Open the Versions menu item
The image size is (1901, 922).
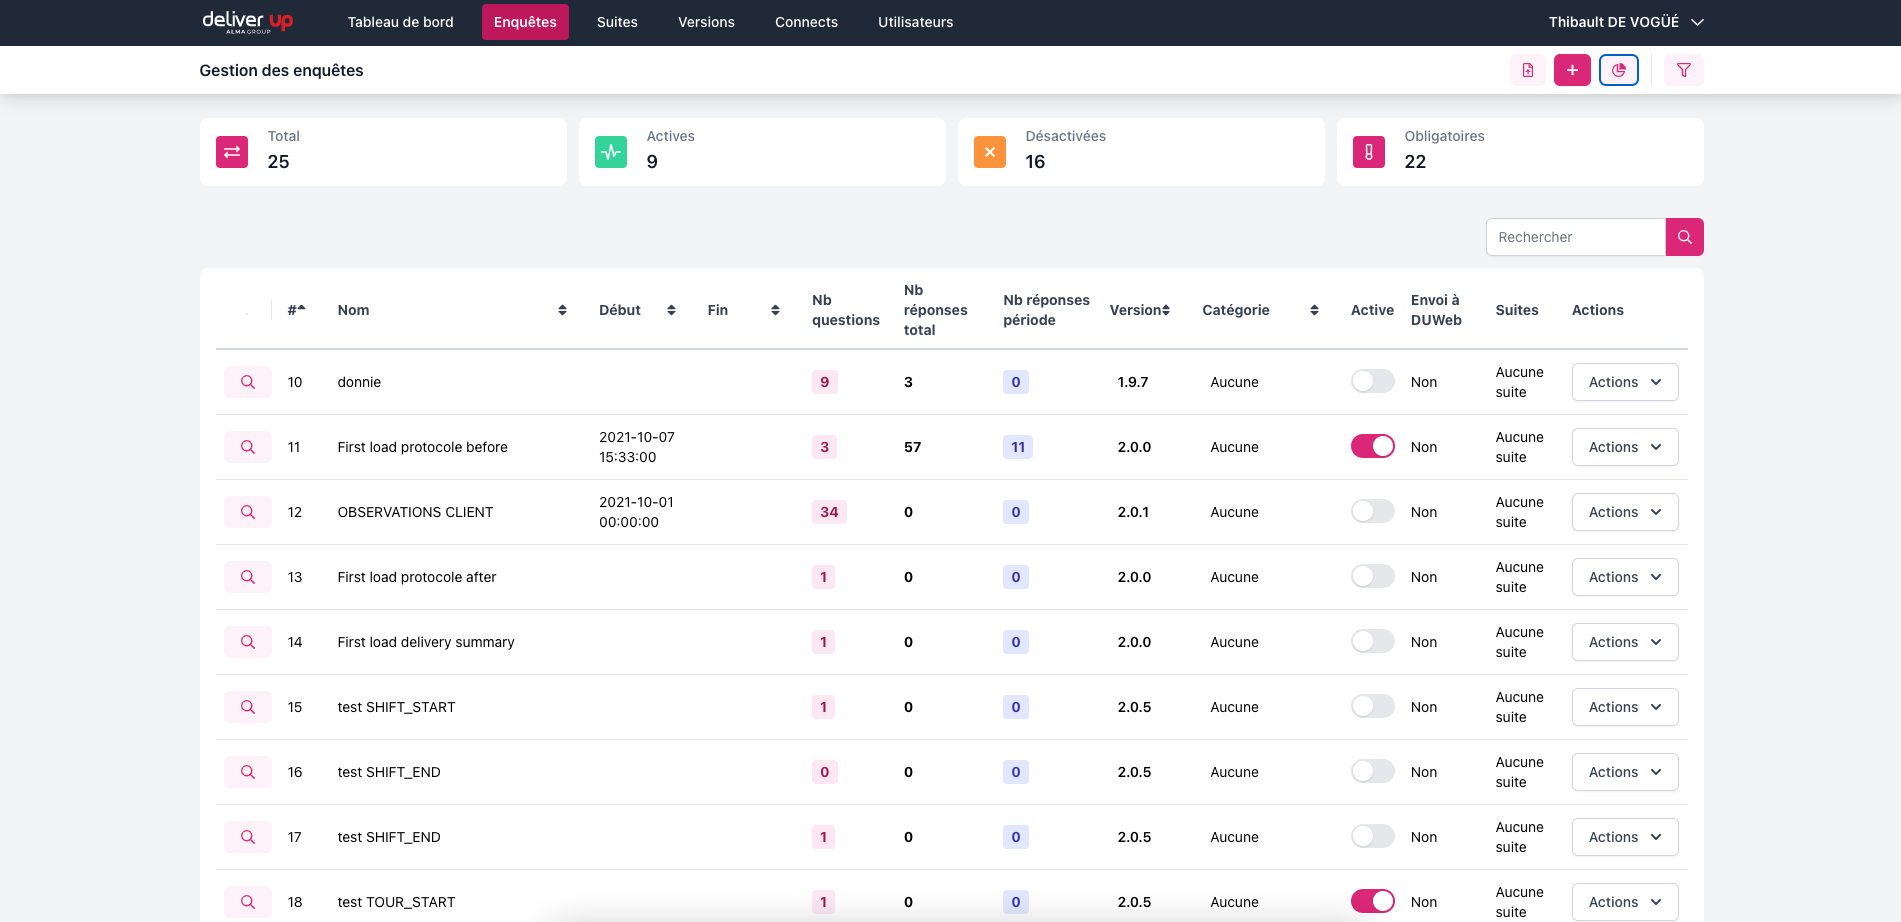(706, 22)
